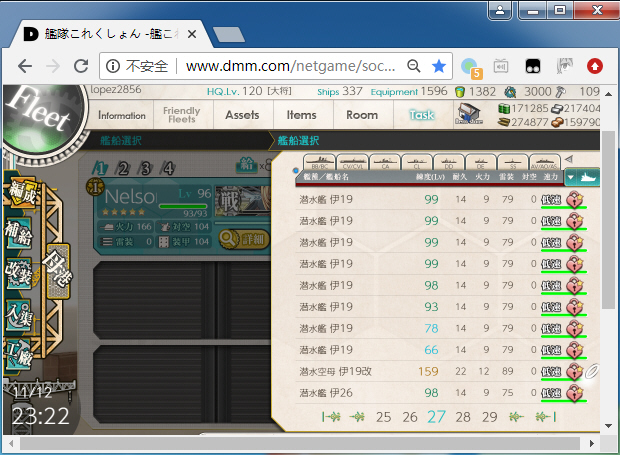Click the ship silhouette sort icon
This screenshot has width=620, height=455.
[x=588, y=177]
